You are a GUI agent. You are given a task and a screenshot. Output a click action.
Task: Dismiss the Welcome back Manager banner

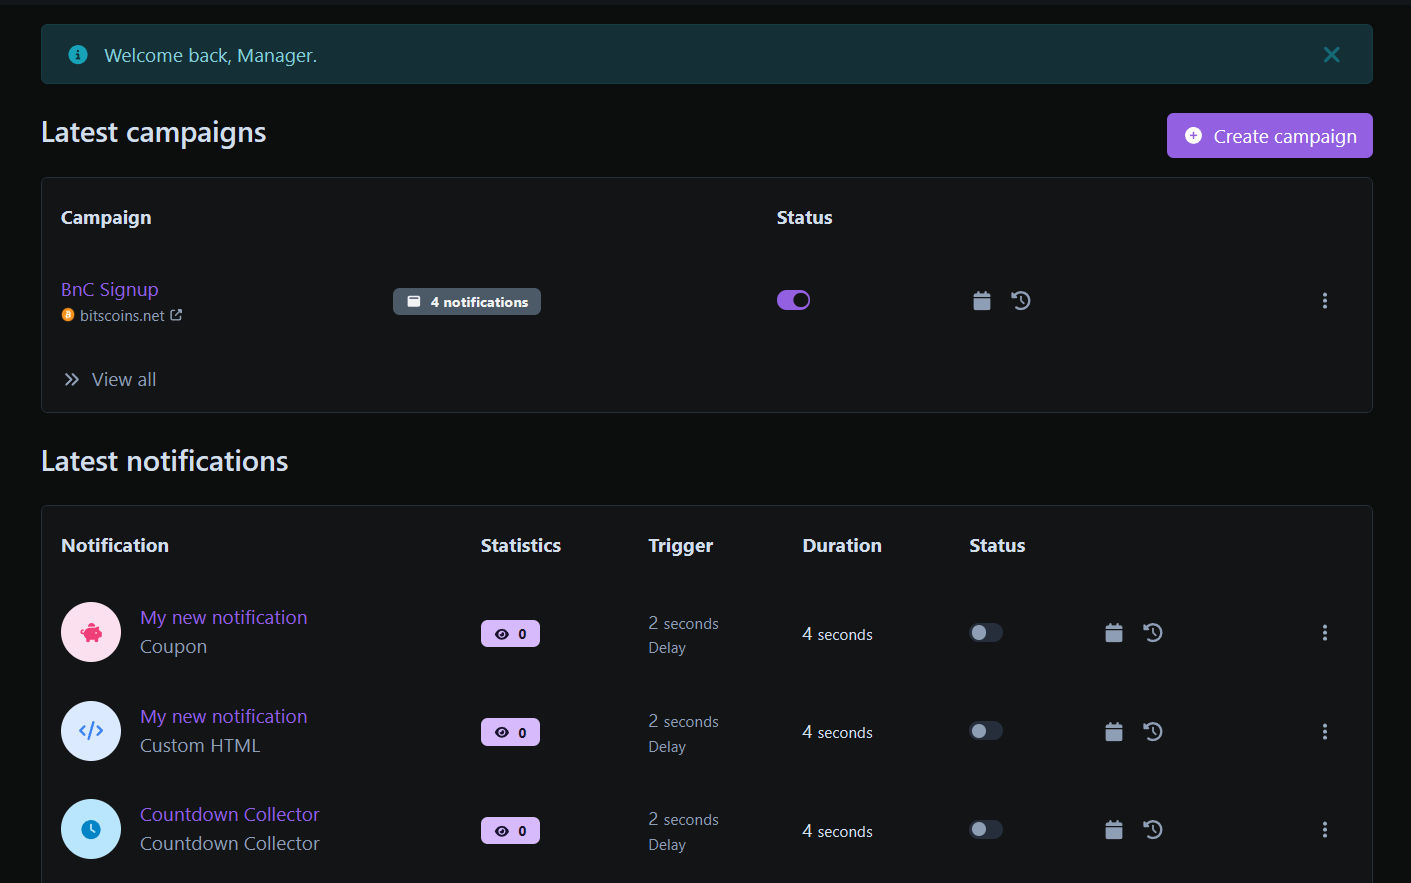(1331, 55)
